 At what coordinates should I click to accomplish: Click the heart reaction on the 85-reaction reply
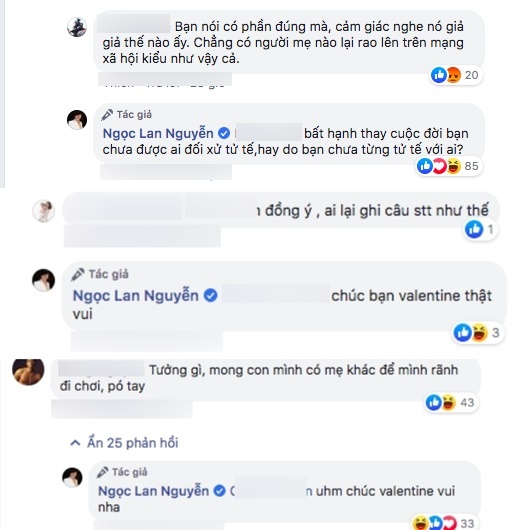coord(439,166)
